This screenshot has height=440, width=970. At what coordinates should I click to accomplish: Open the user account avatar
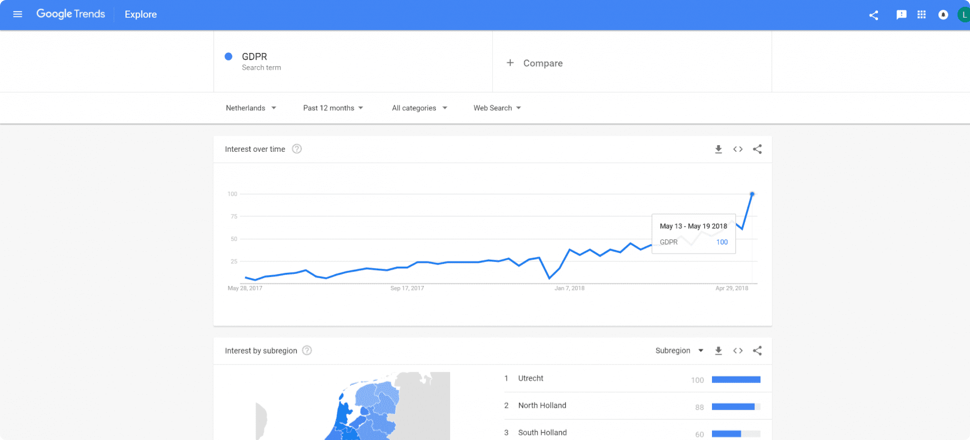click(963, 15)
